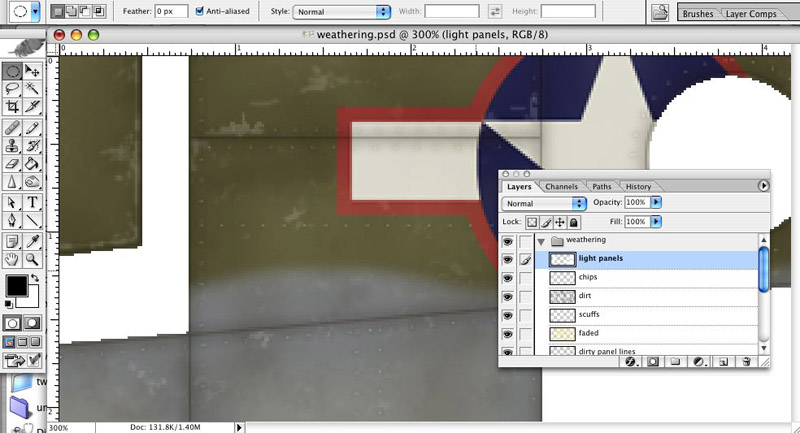This screenshot has height=433, width=800.
Task: Open the Opacity slider arrow
Action: click(x=656, y=202)
